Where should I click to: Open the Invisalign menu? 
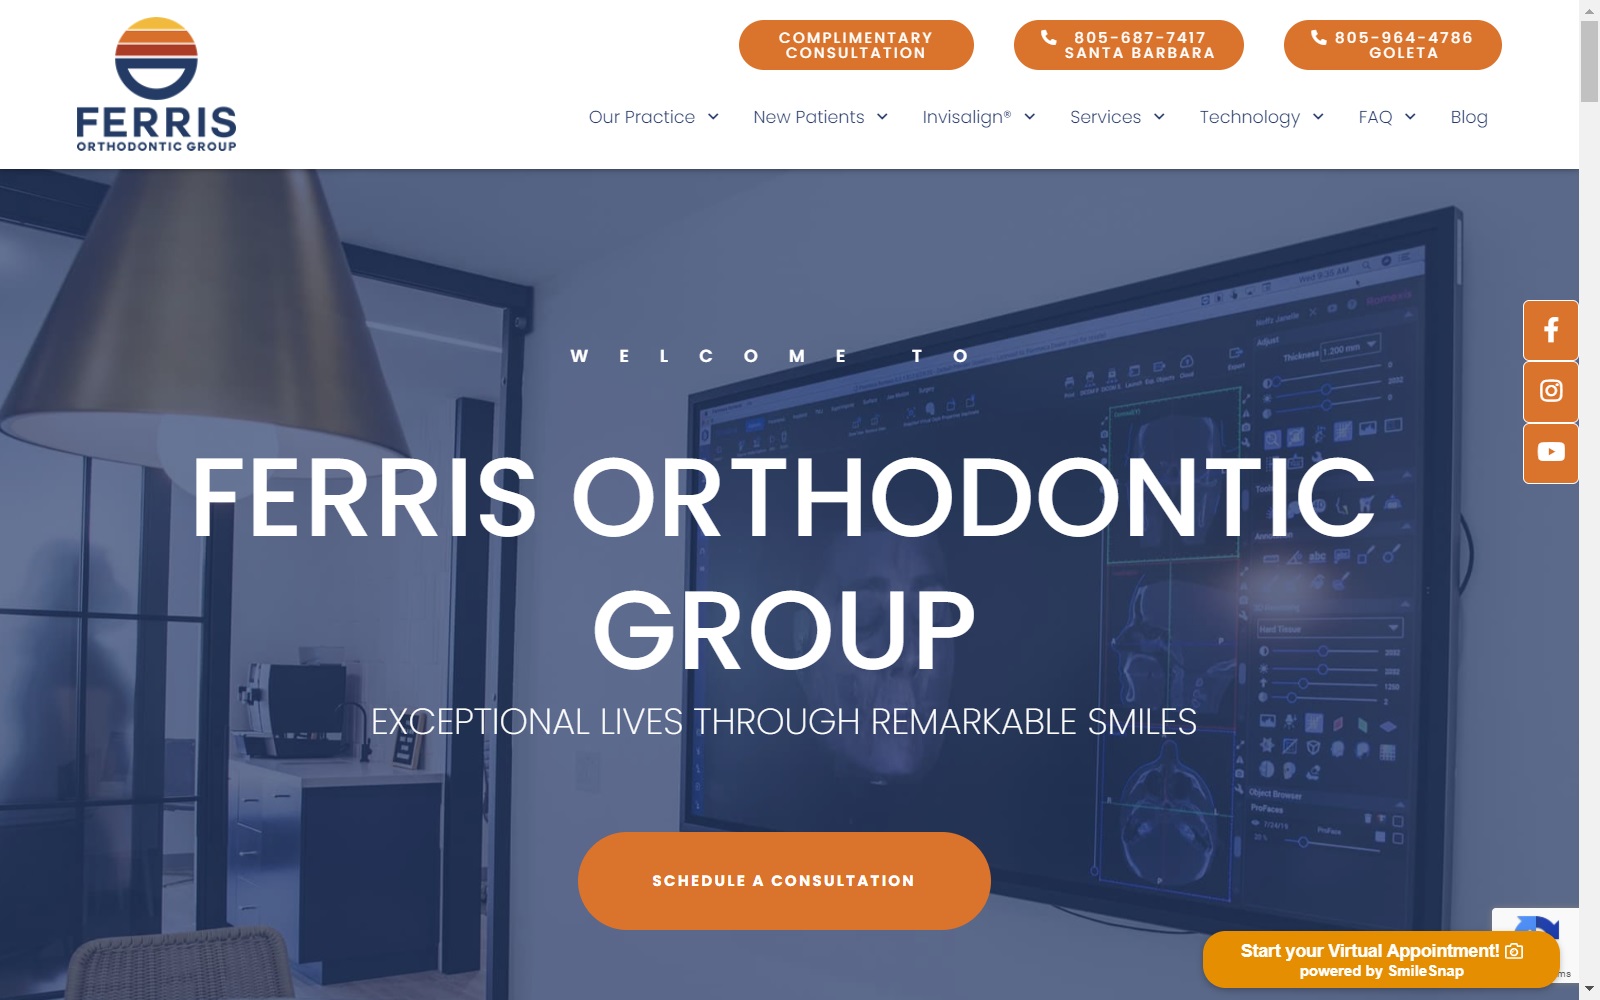tap(966, 117)
